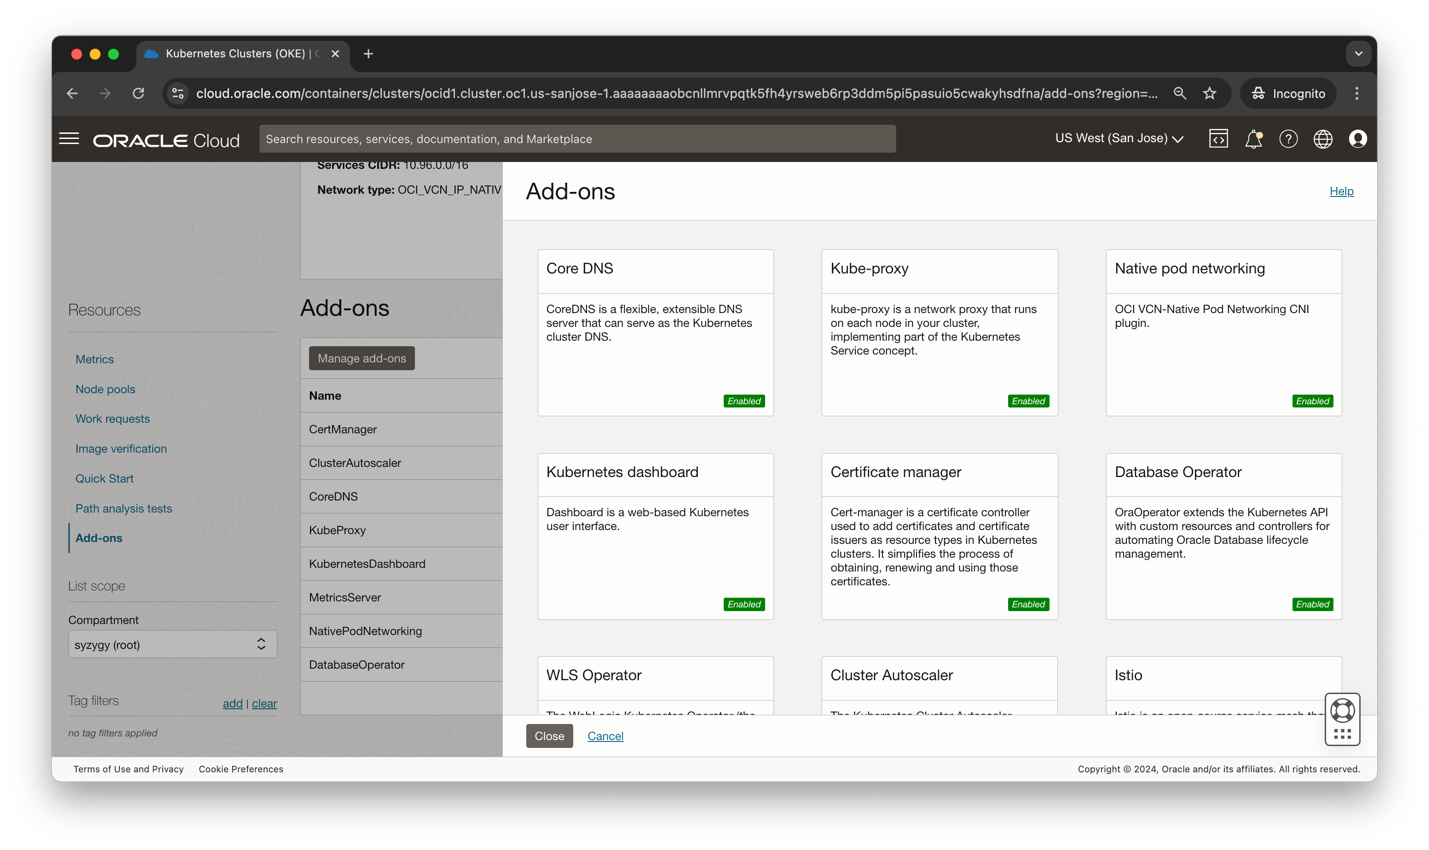This screenshot has height=850, width=1429.
Task: Clear the applied tag filters
Action: point(265,703)
